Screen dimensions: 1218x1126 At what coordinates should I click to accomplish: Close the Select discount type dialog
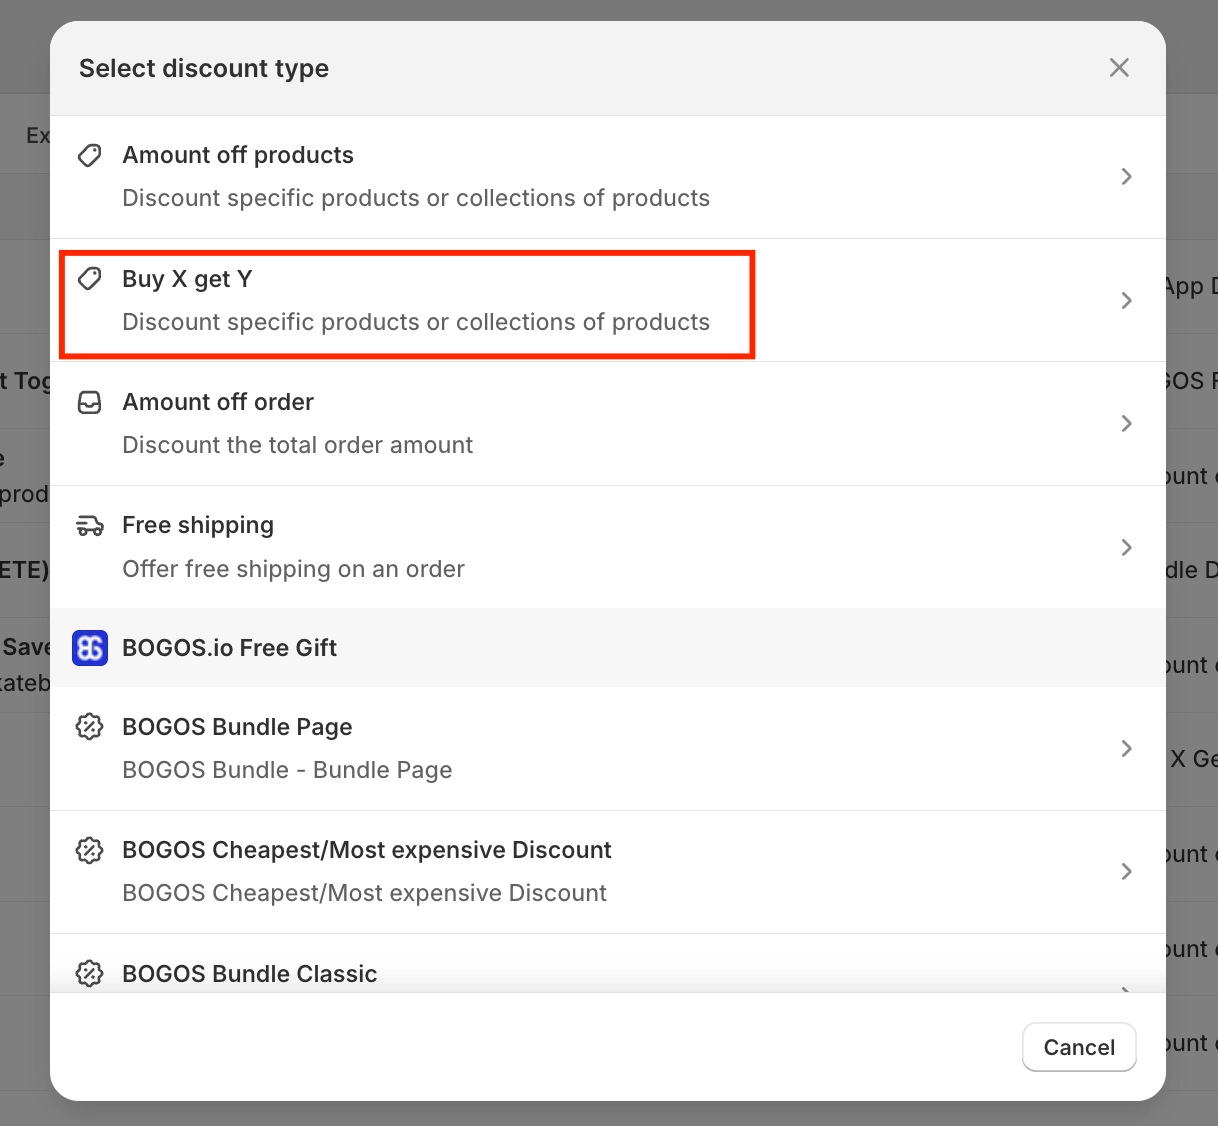[x=1119, y=67]
